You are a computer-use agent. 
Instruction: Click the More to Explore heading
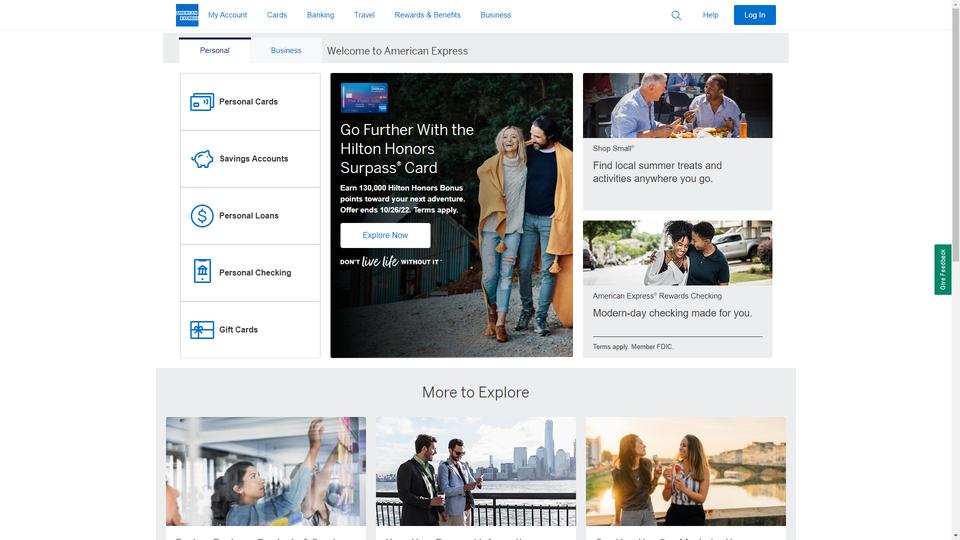(x=476, y=392)
